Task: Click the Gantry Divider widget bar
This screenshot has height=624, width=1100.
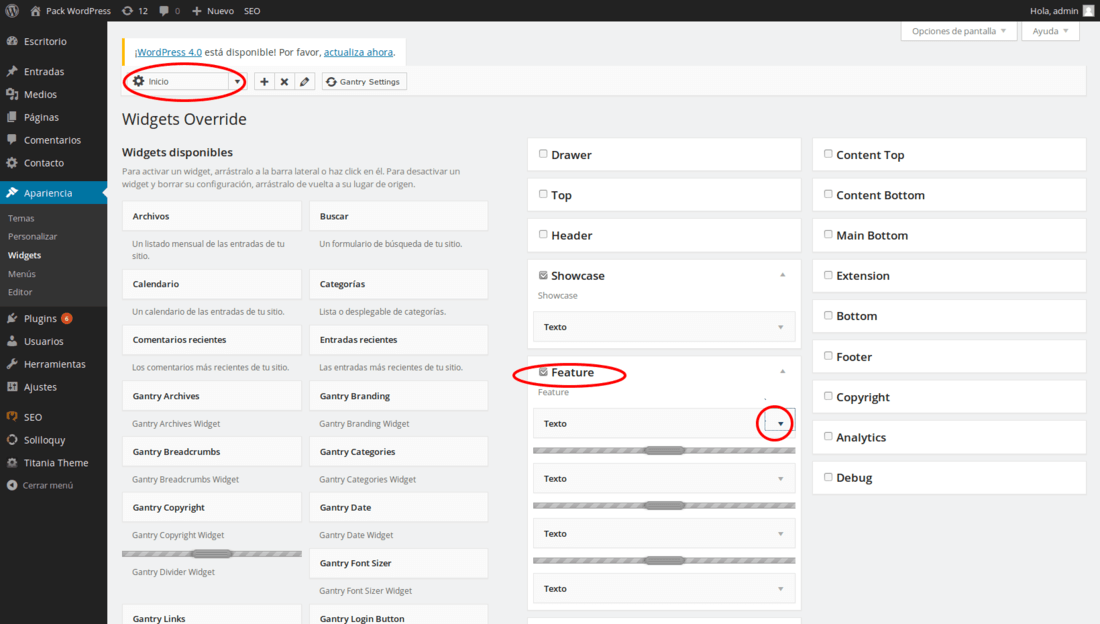Action: pos(212,554)
